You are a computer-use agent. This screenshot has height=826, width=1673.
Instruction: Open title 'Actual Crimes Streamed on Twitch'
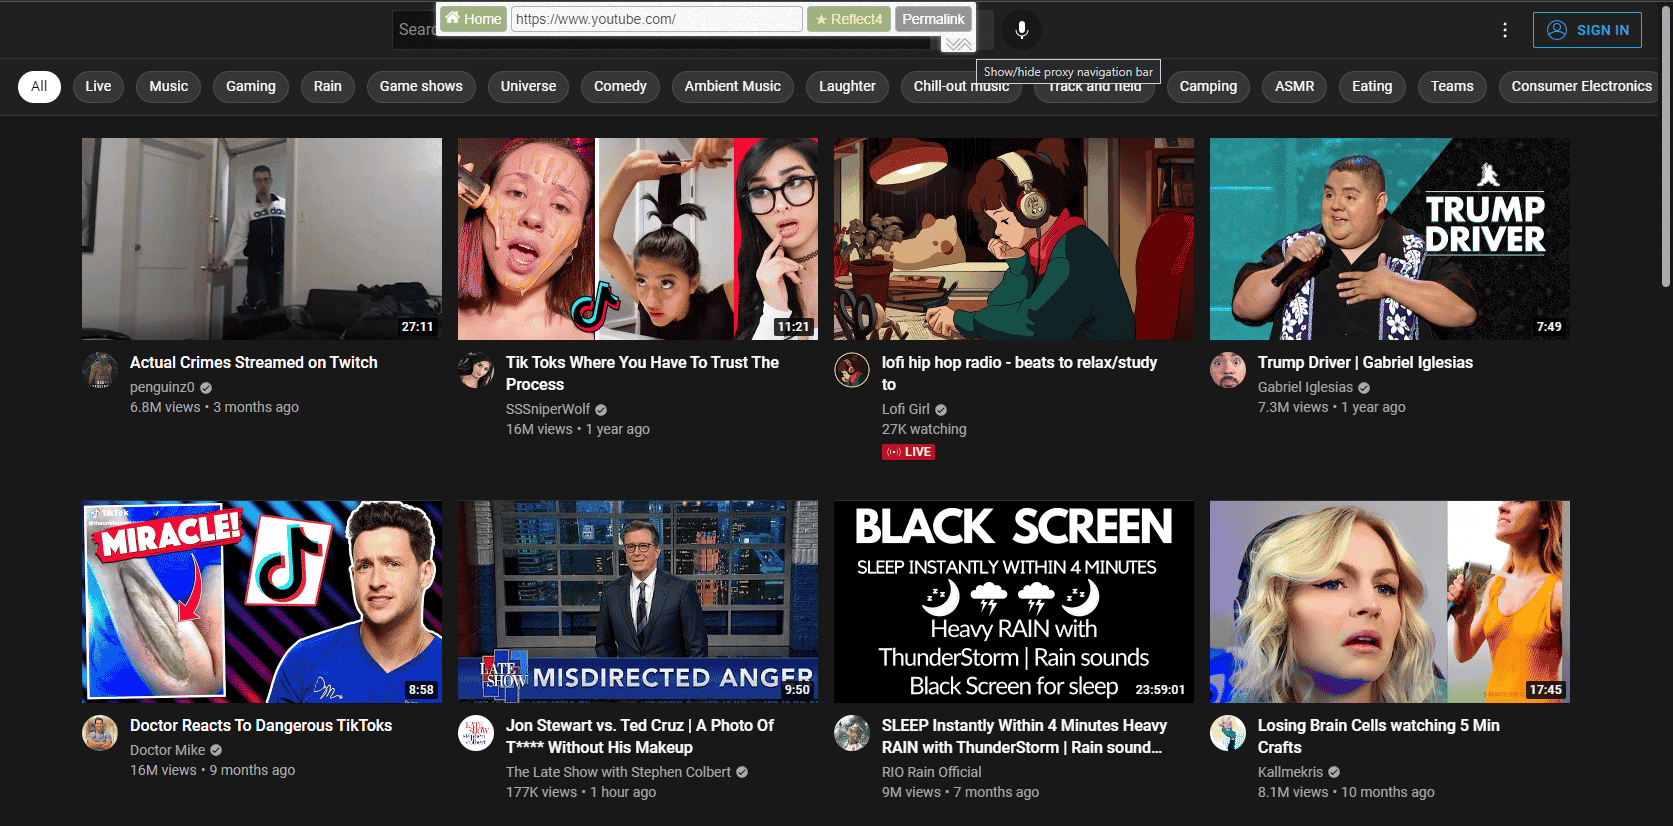coord(254,362)
